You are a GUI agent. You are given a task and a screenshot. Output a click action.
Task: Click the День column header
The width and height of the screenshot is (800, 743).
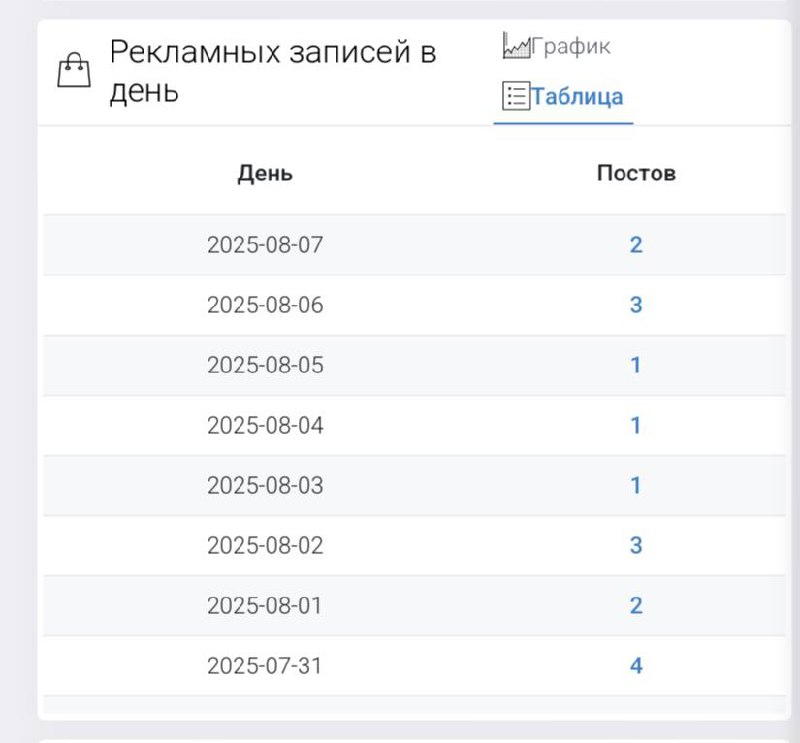click(x=265, y=173)
